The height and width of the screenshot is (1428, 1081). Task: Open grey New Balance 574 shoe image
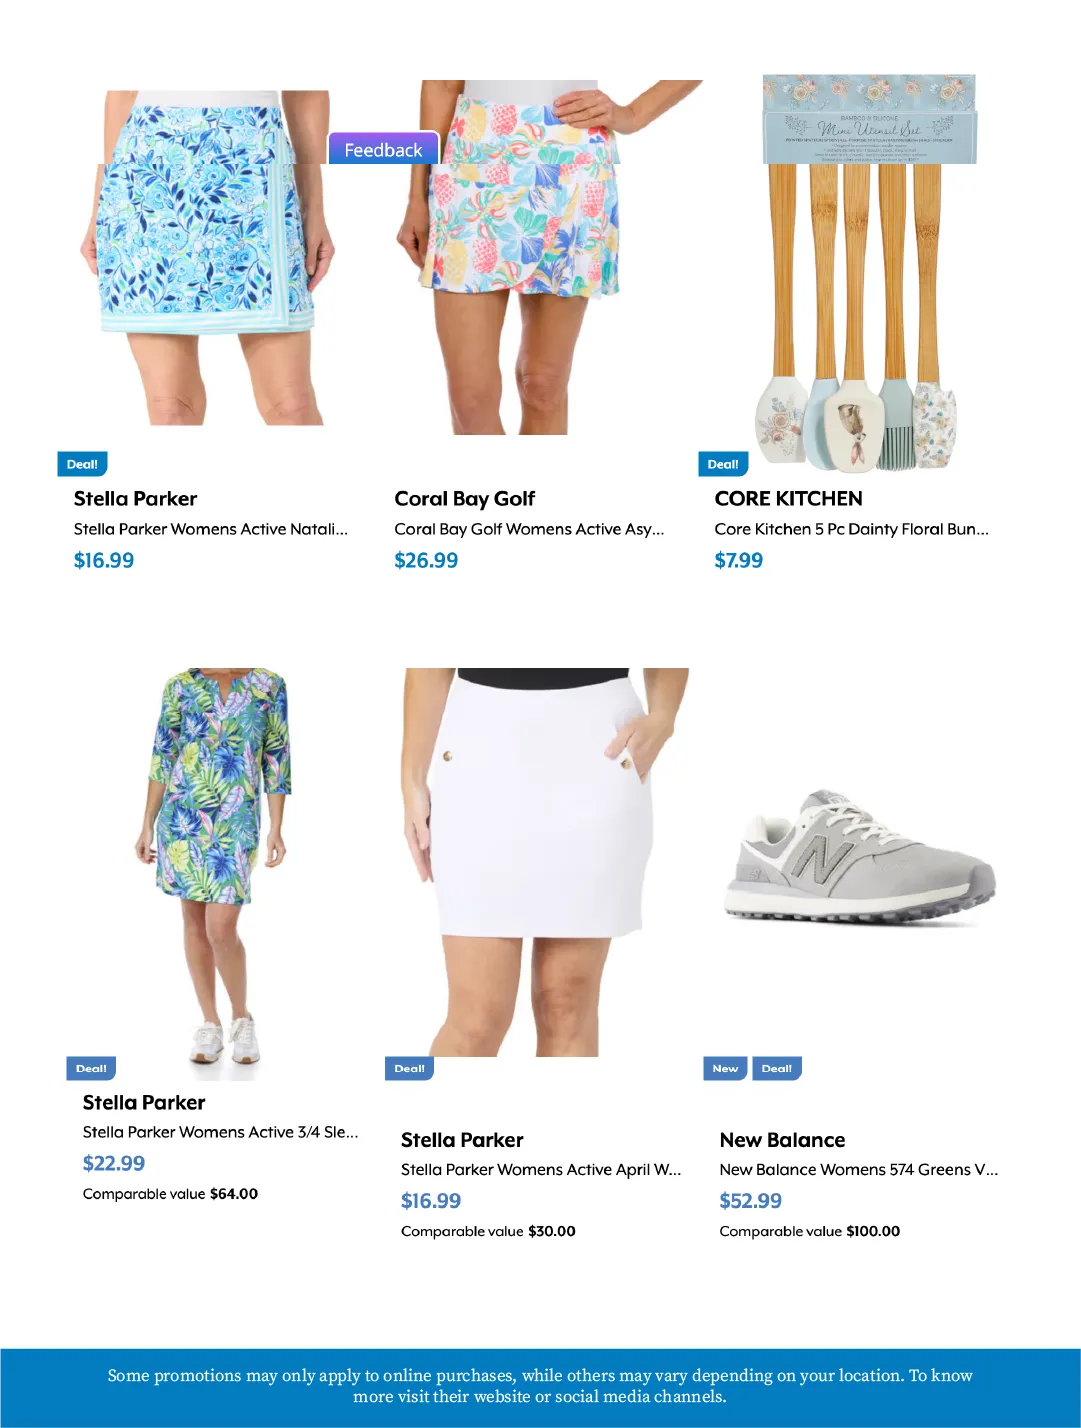pyautogui.click(x=860, y=856)
